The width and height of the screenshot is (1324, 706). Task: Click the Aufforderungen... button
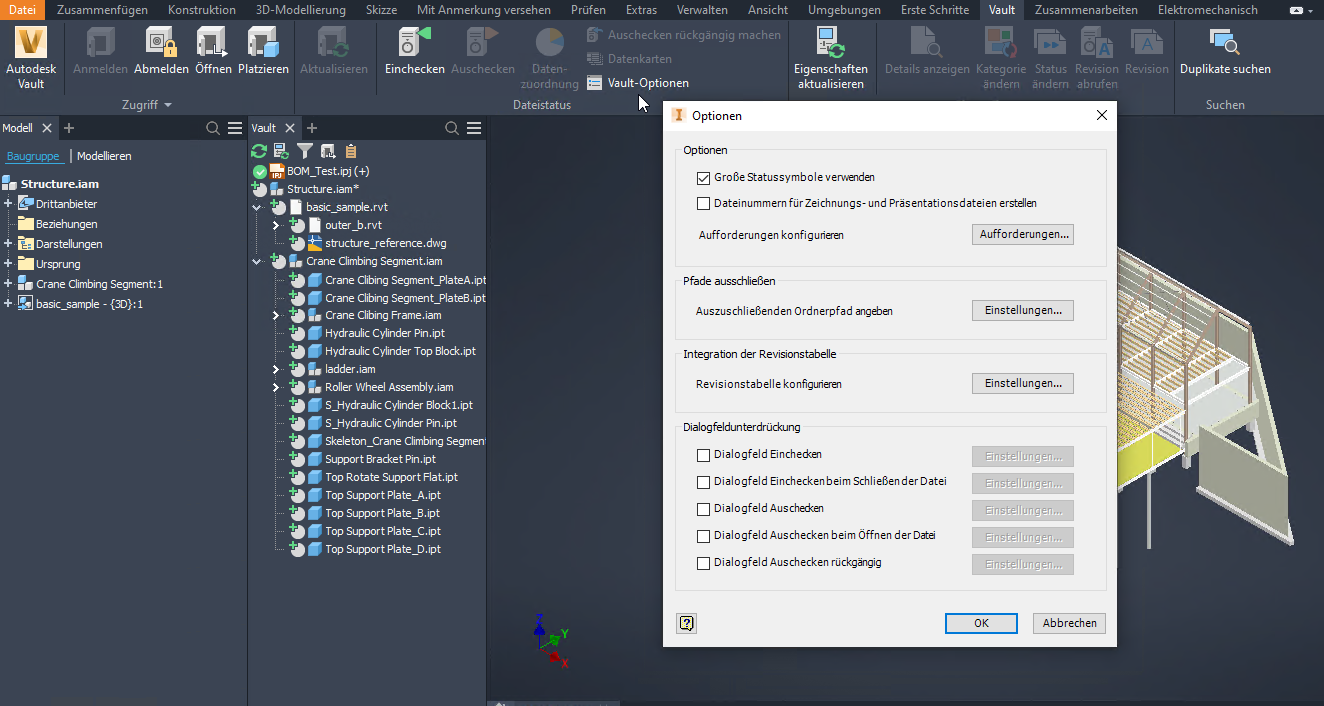[x=1023, y=235]
